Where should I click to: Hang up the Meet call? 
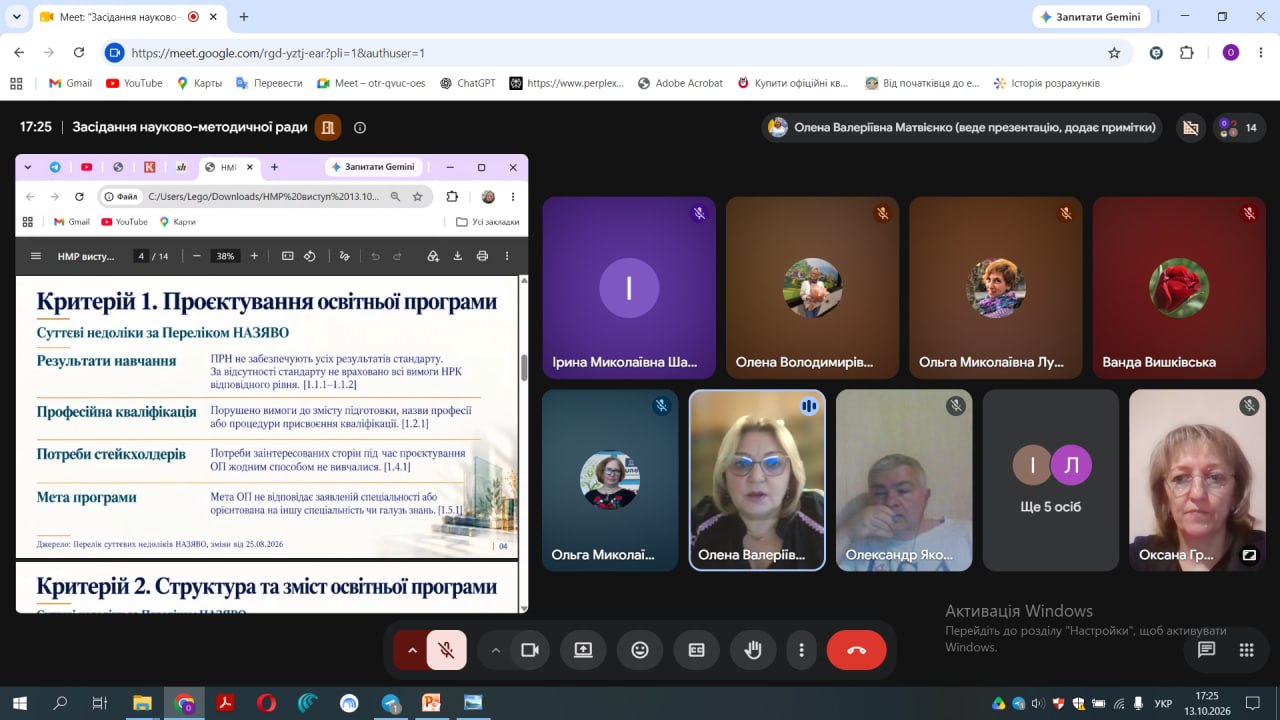[856, 650]
